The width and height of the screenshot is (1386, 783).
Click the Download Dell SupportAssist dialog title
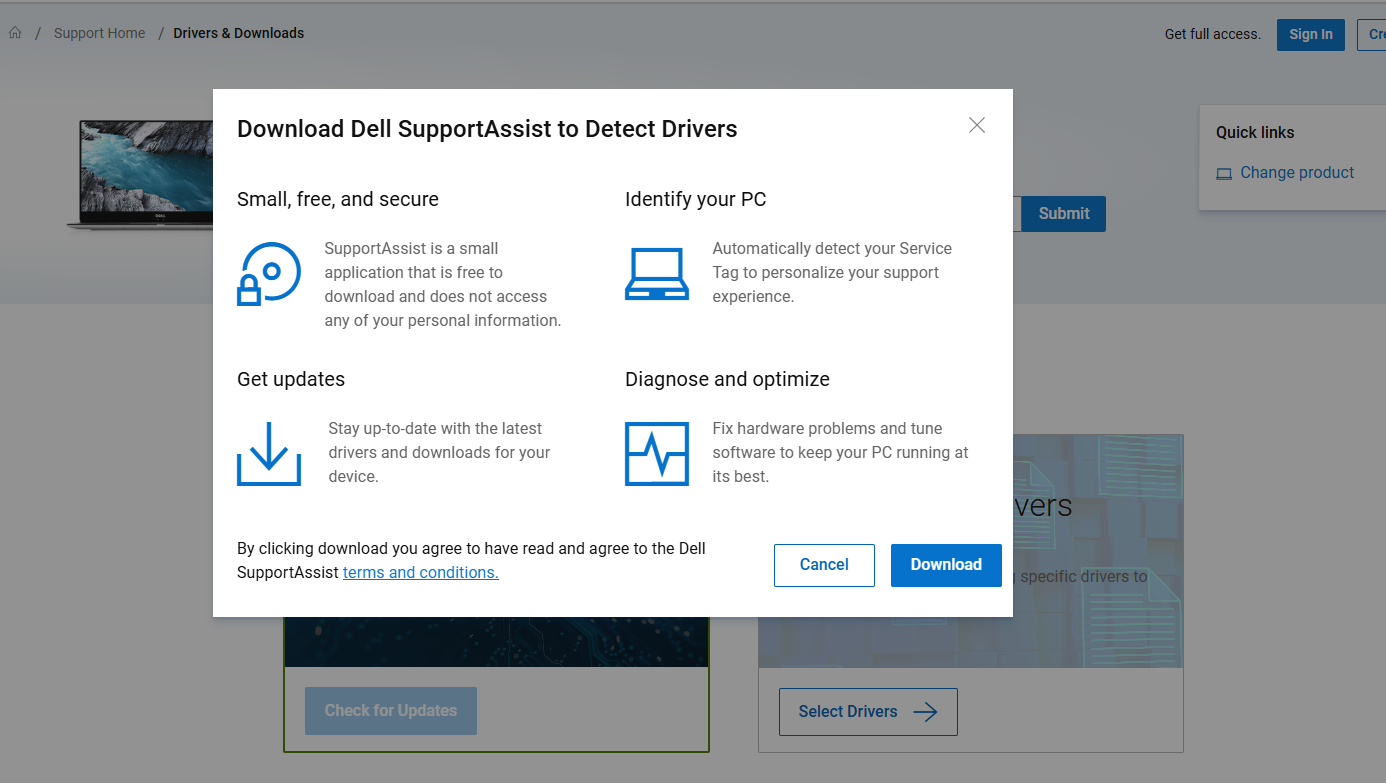[487, 129]
